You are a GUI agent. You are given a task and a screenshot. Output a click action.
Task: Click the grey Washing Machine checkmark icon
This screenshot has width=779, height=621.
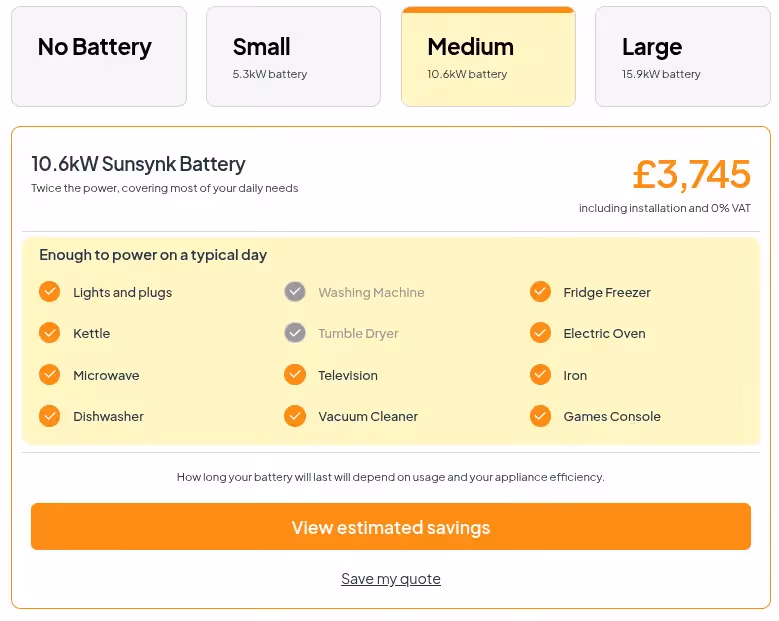tap(295, 292)
